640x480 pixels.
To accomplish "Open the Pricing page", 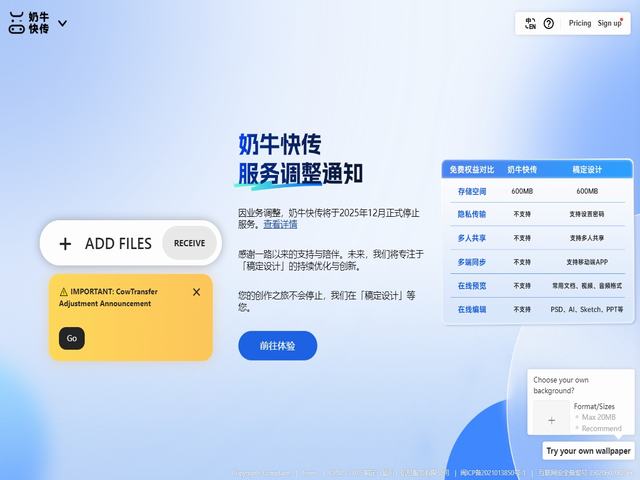I will (580, 23).
